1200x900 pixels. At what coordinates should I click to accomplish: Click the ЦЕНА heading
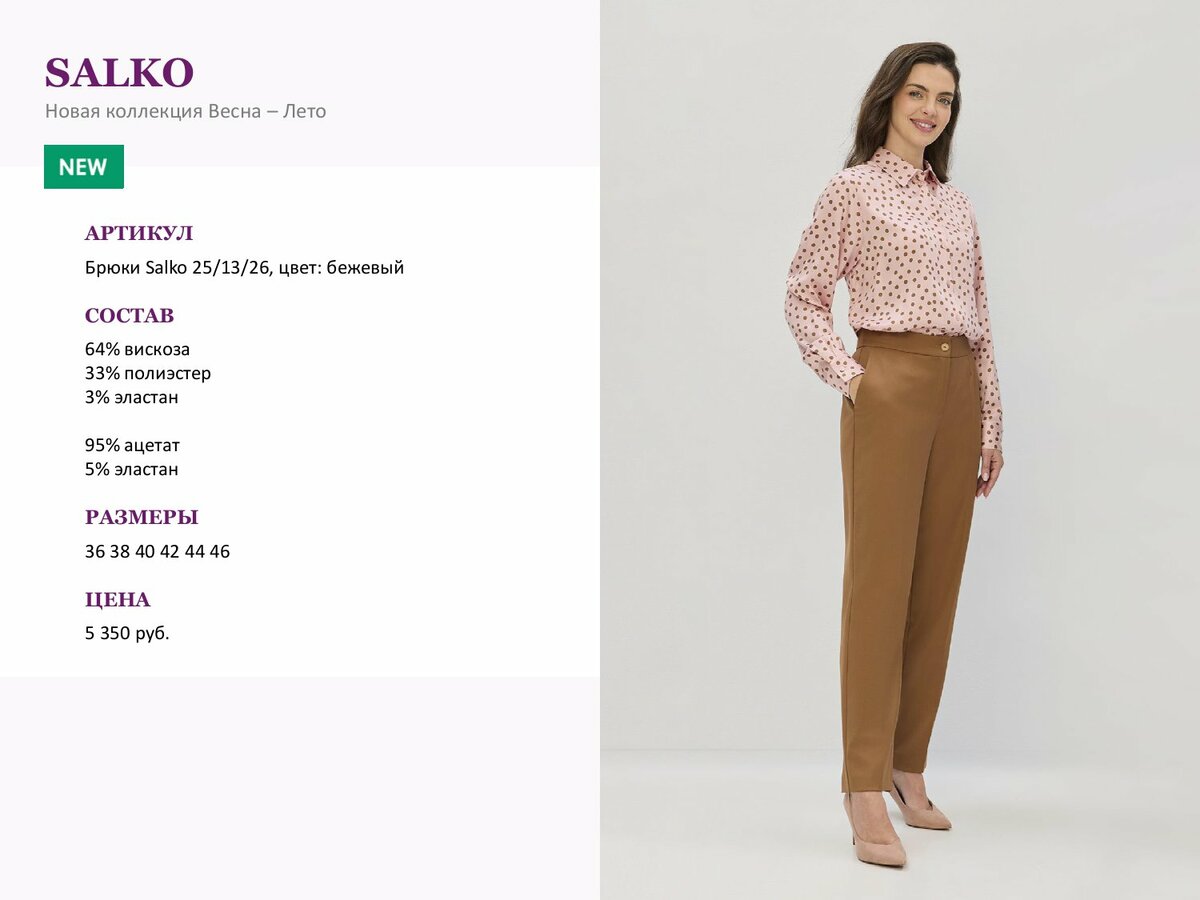(x=118, y=600)
